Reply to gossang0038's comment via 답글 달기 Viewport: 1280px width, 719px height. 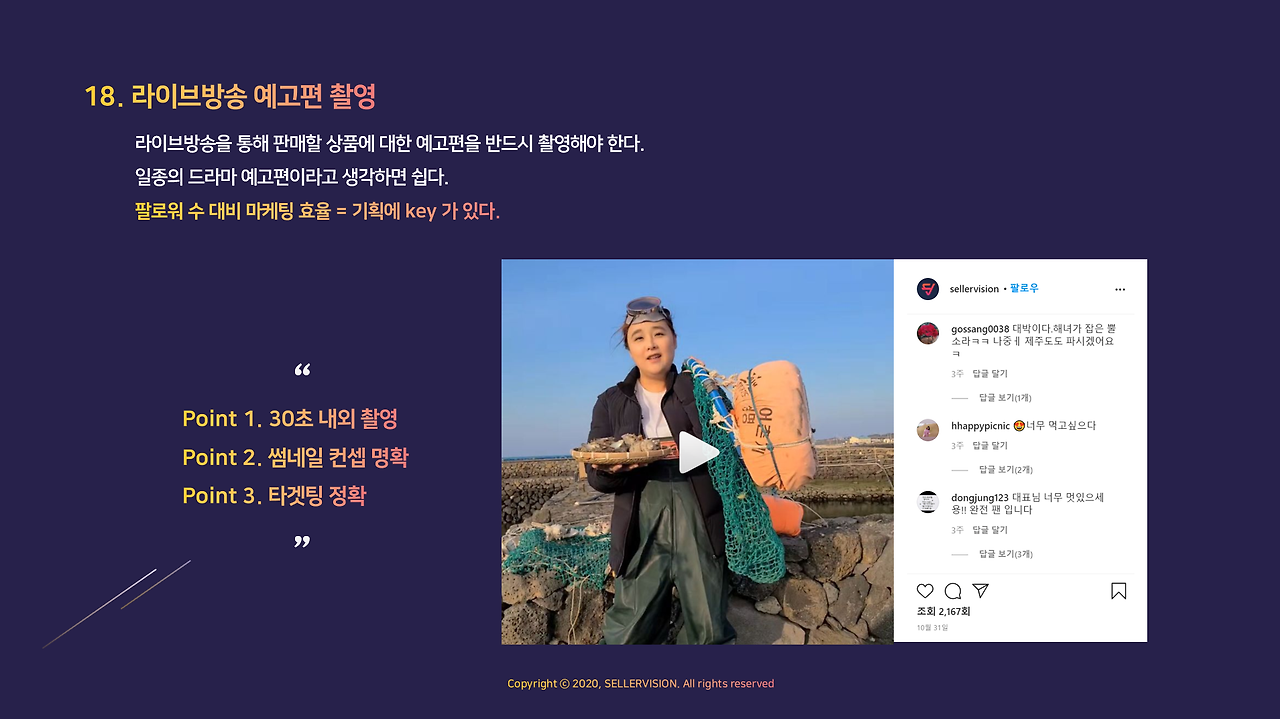[x=990, y=374]
